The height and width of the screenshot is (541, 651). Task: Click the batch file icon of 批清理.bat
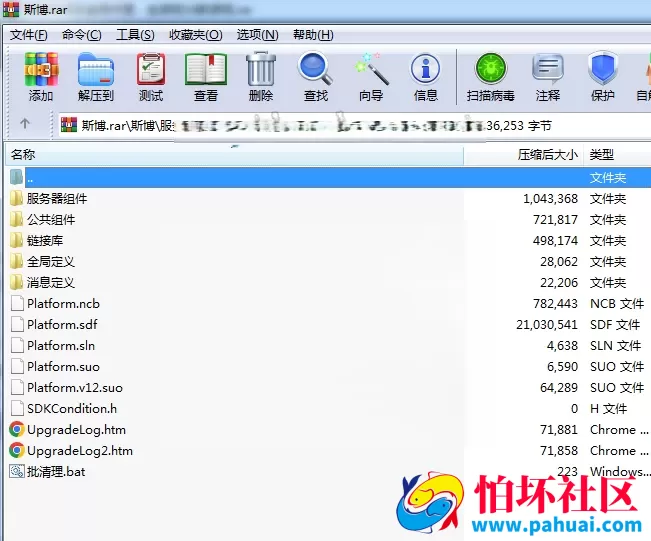click(17, 472)
